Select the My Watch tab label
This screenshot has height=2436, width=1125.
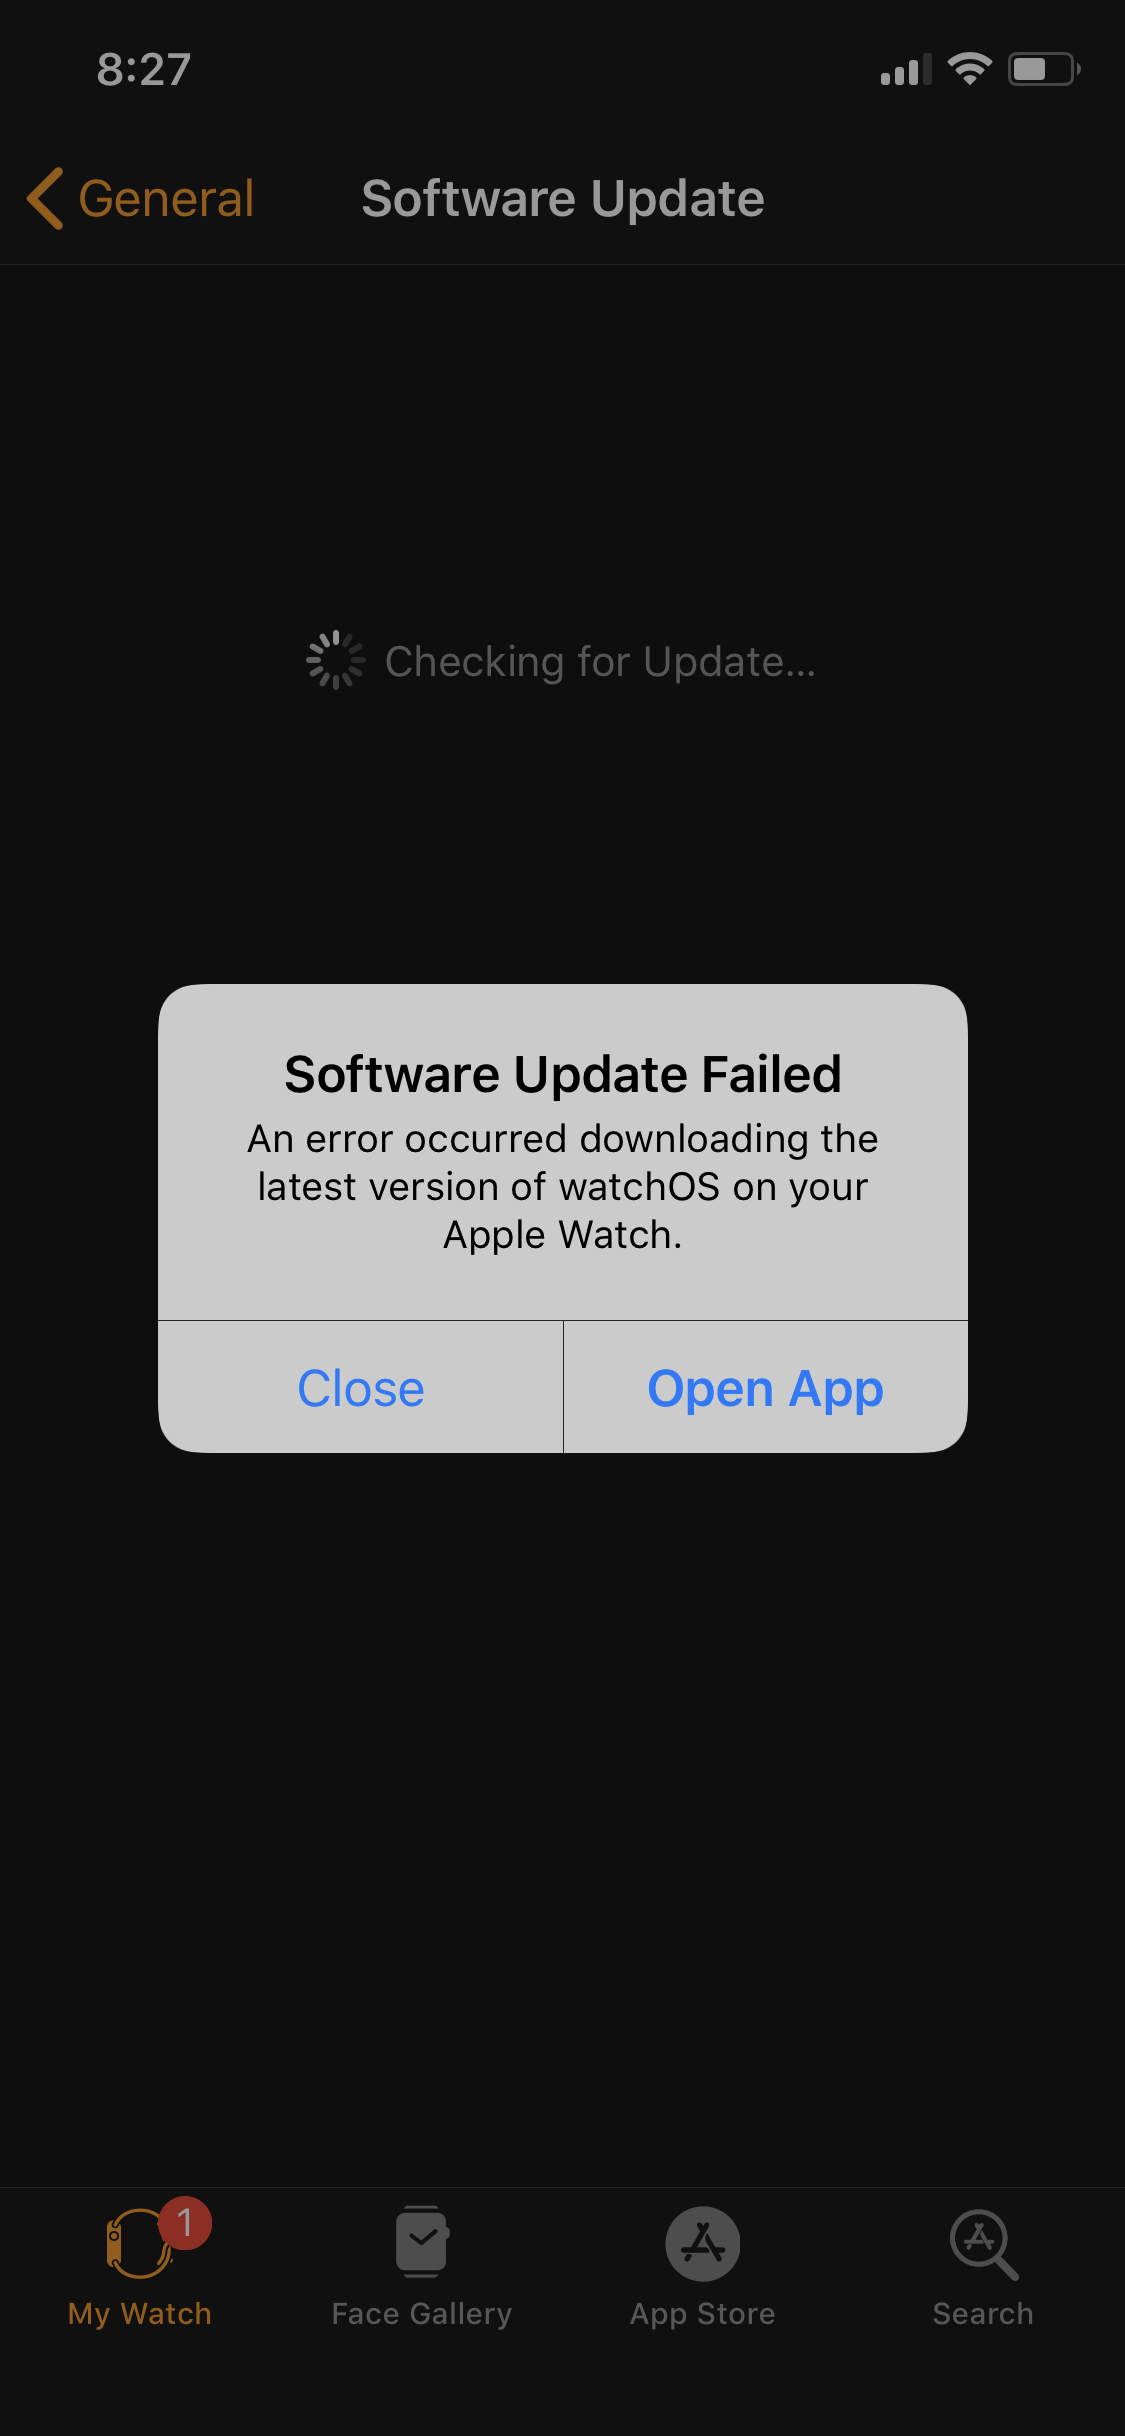point(140,2314)
